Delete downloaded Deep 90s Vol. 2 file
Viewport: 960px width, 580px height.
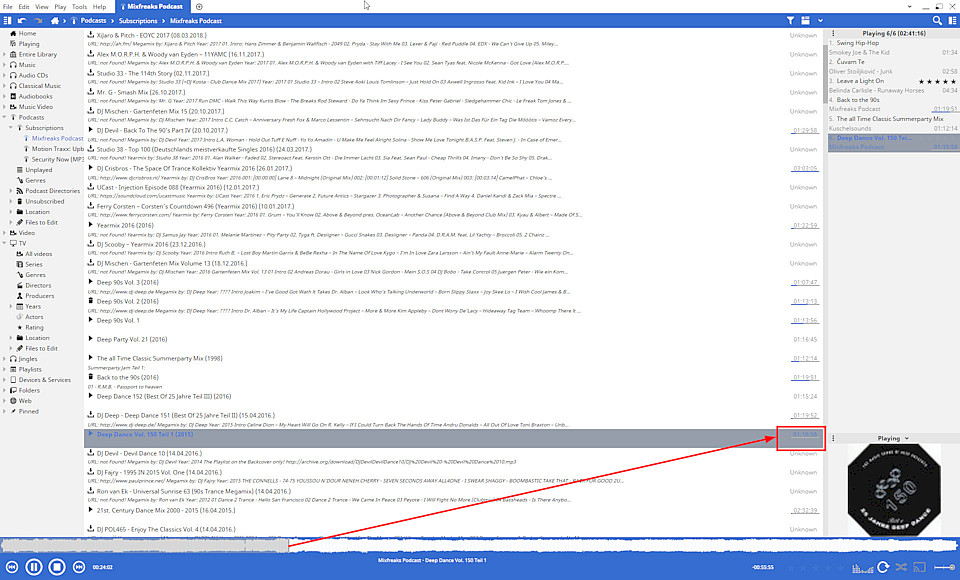click(91, 301)
